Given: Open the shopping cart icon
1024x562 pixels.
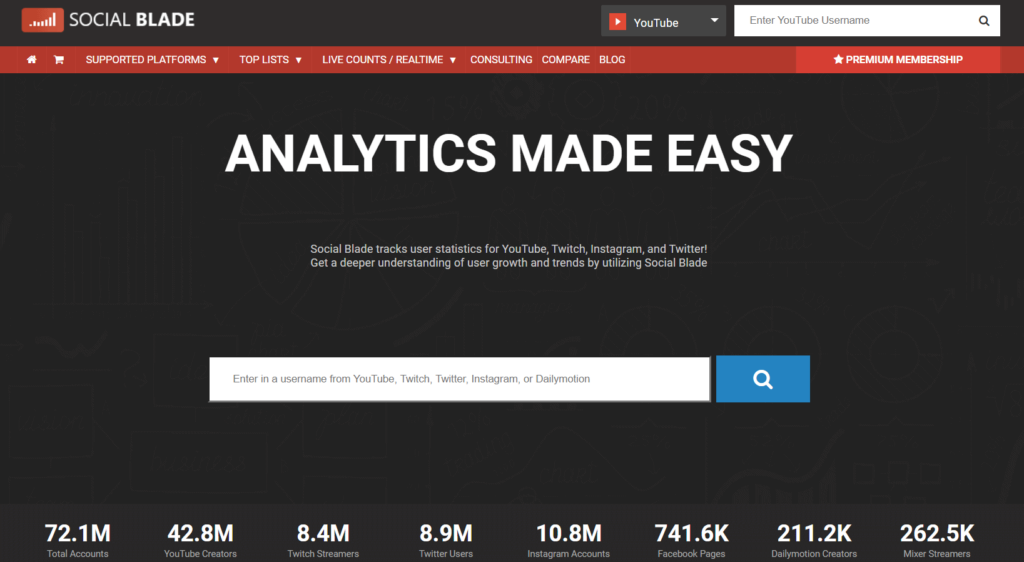Looking at the screenshot, I should click(x=59, y=59).
